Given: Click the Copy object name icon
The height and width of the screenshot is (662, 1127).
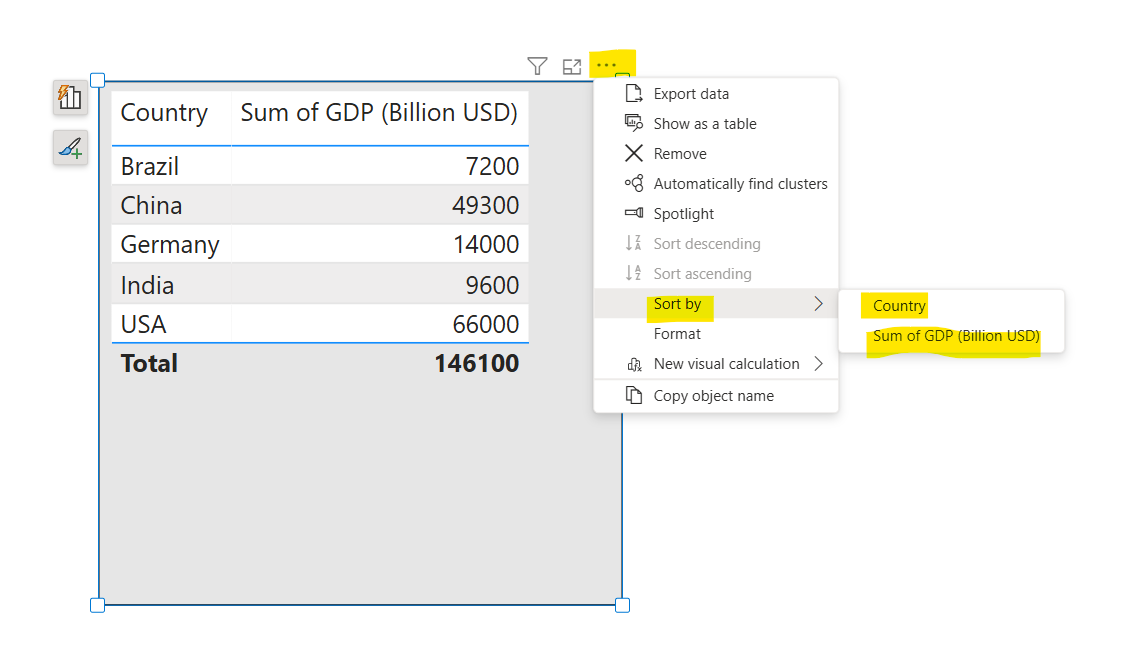Looking at the screenshot, I should (x=632, y=395).
